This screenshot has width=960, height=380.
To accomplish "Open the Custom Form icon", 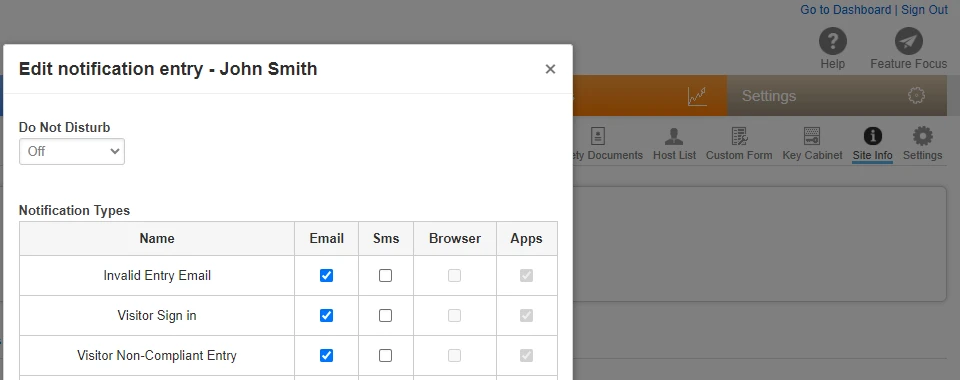I will tap(739, 136).
